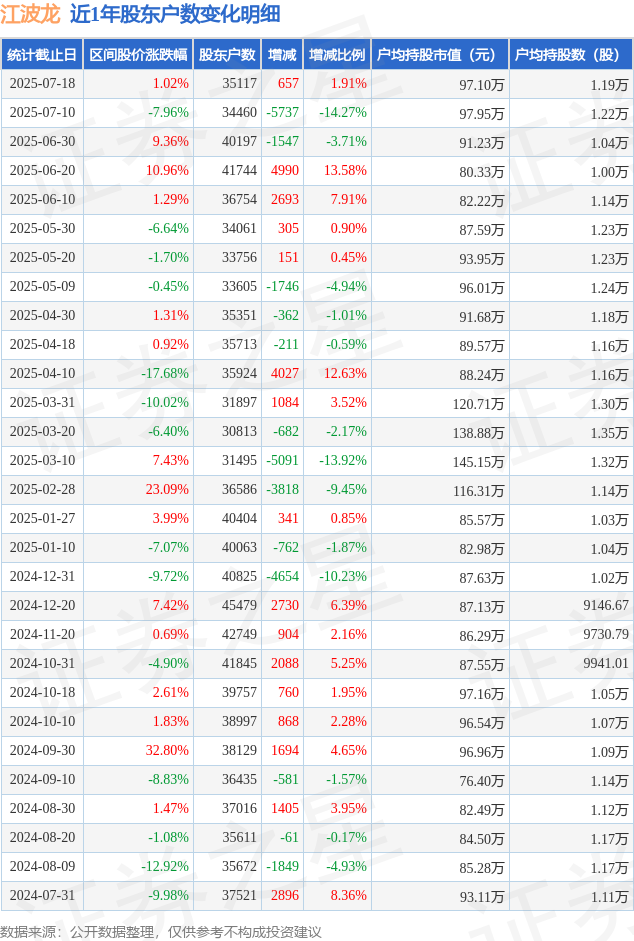The image size is (634, 941).
Task: Select the 统计截止日 column header
Action: [42, 55]
